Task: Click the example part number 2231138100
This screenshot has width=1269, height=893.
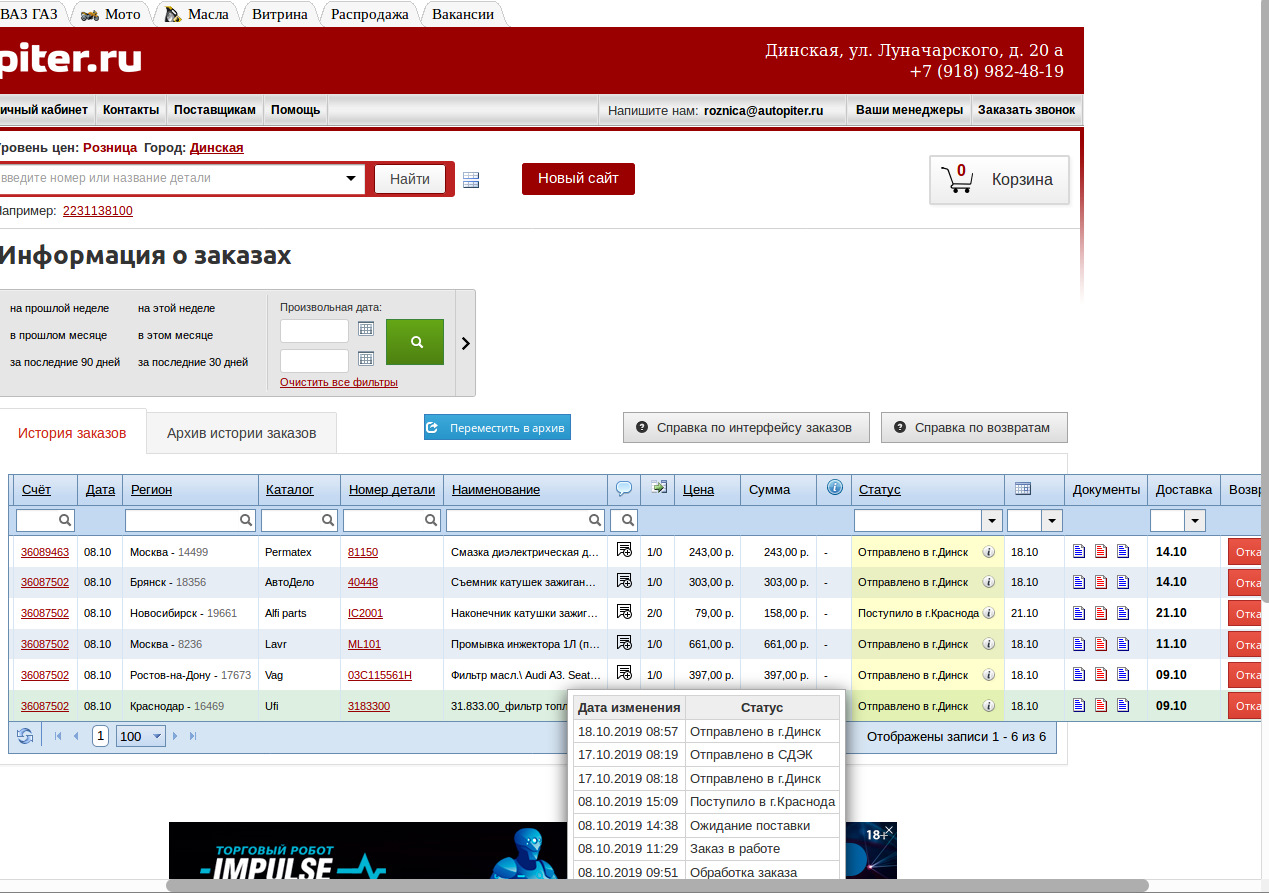Action: pyautogui.click(x=98, y=211)
